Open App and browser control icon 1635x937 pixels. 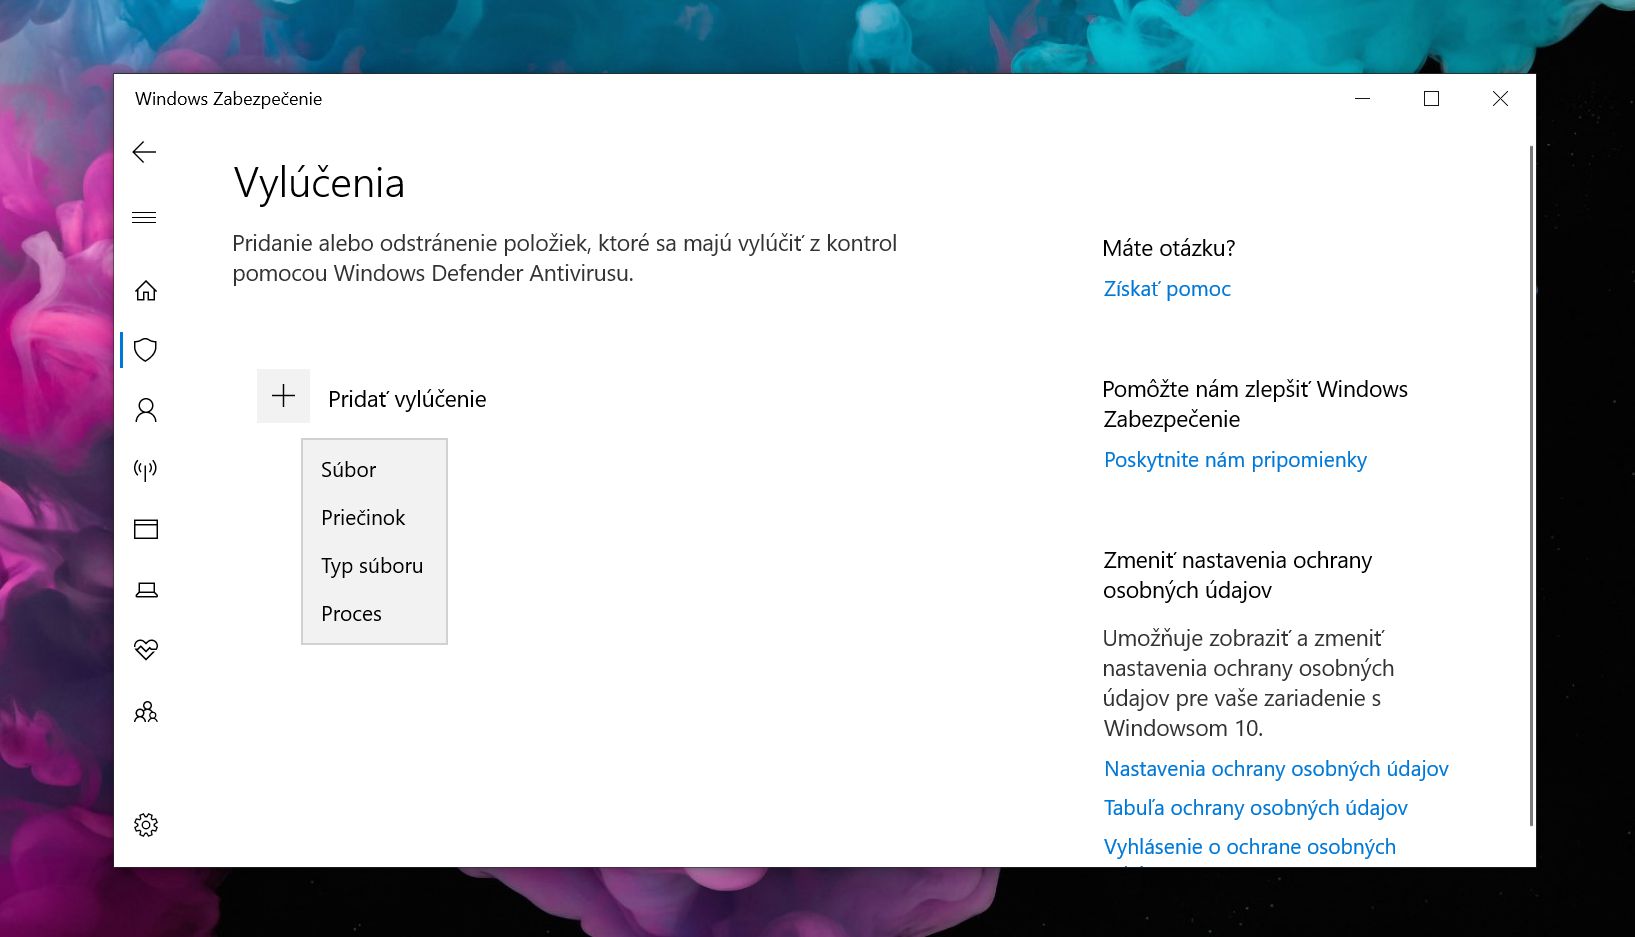[x=146, y=529]
